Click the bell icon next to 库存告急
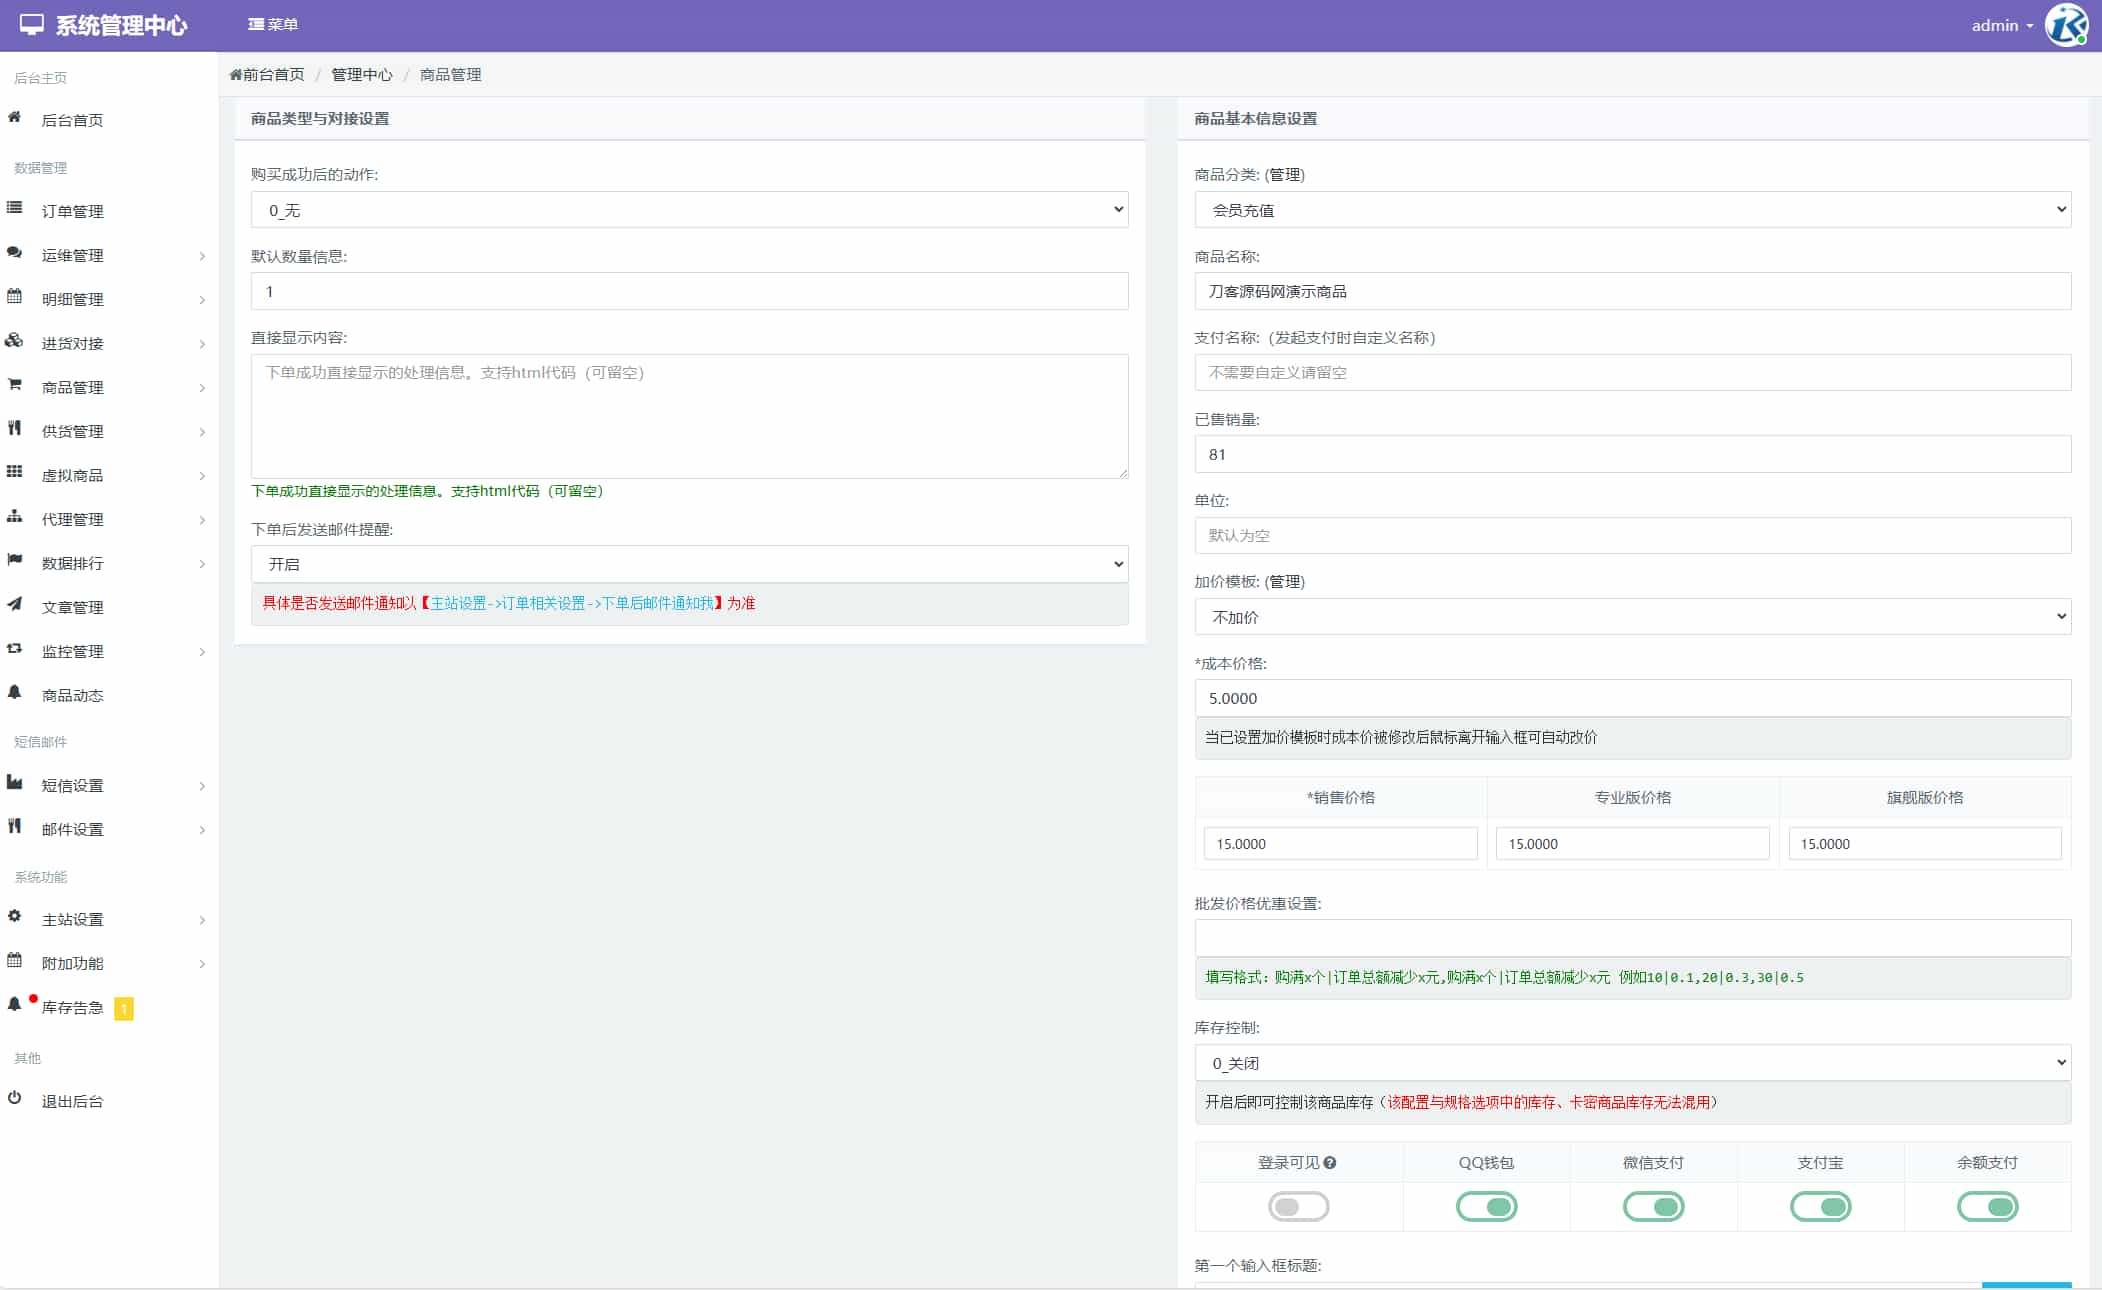The height and width of the screenshot is (1290, 2102). pyautogui.click(x=15, y=1005)
